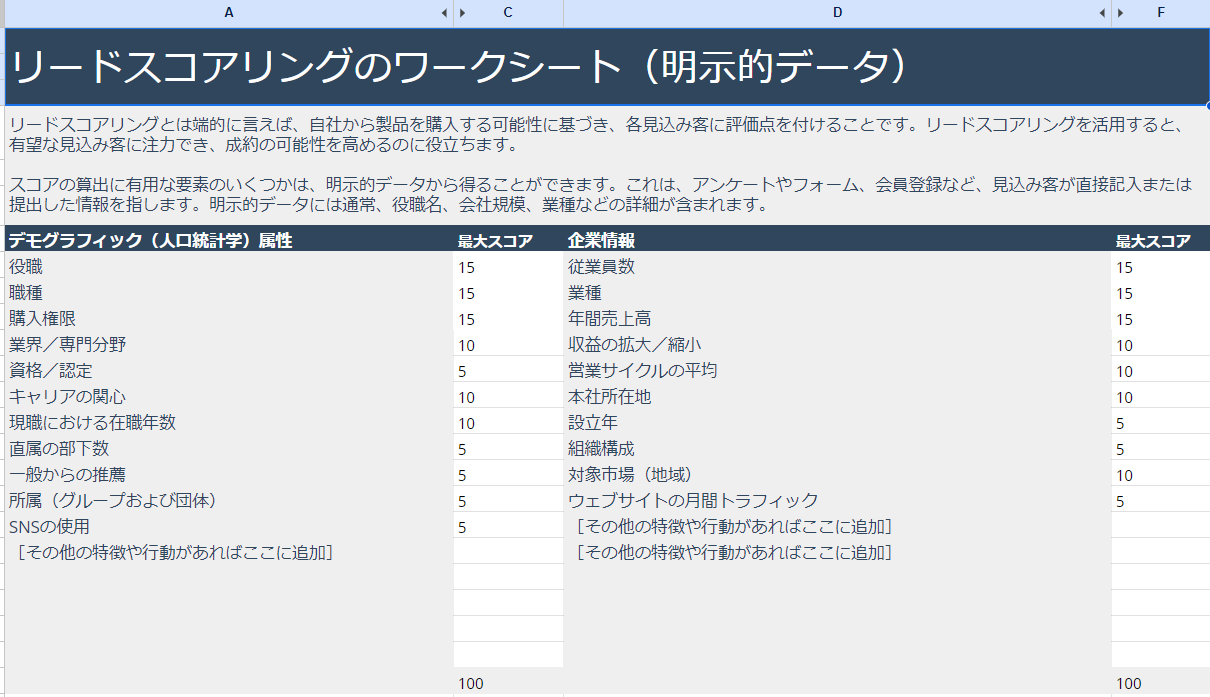Viewport: 1210px width, 697px height.
Task: Select the 役職 max score cell
Action: pos(508,267)
